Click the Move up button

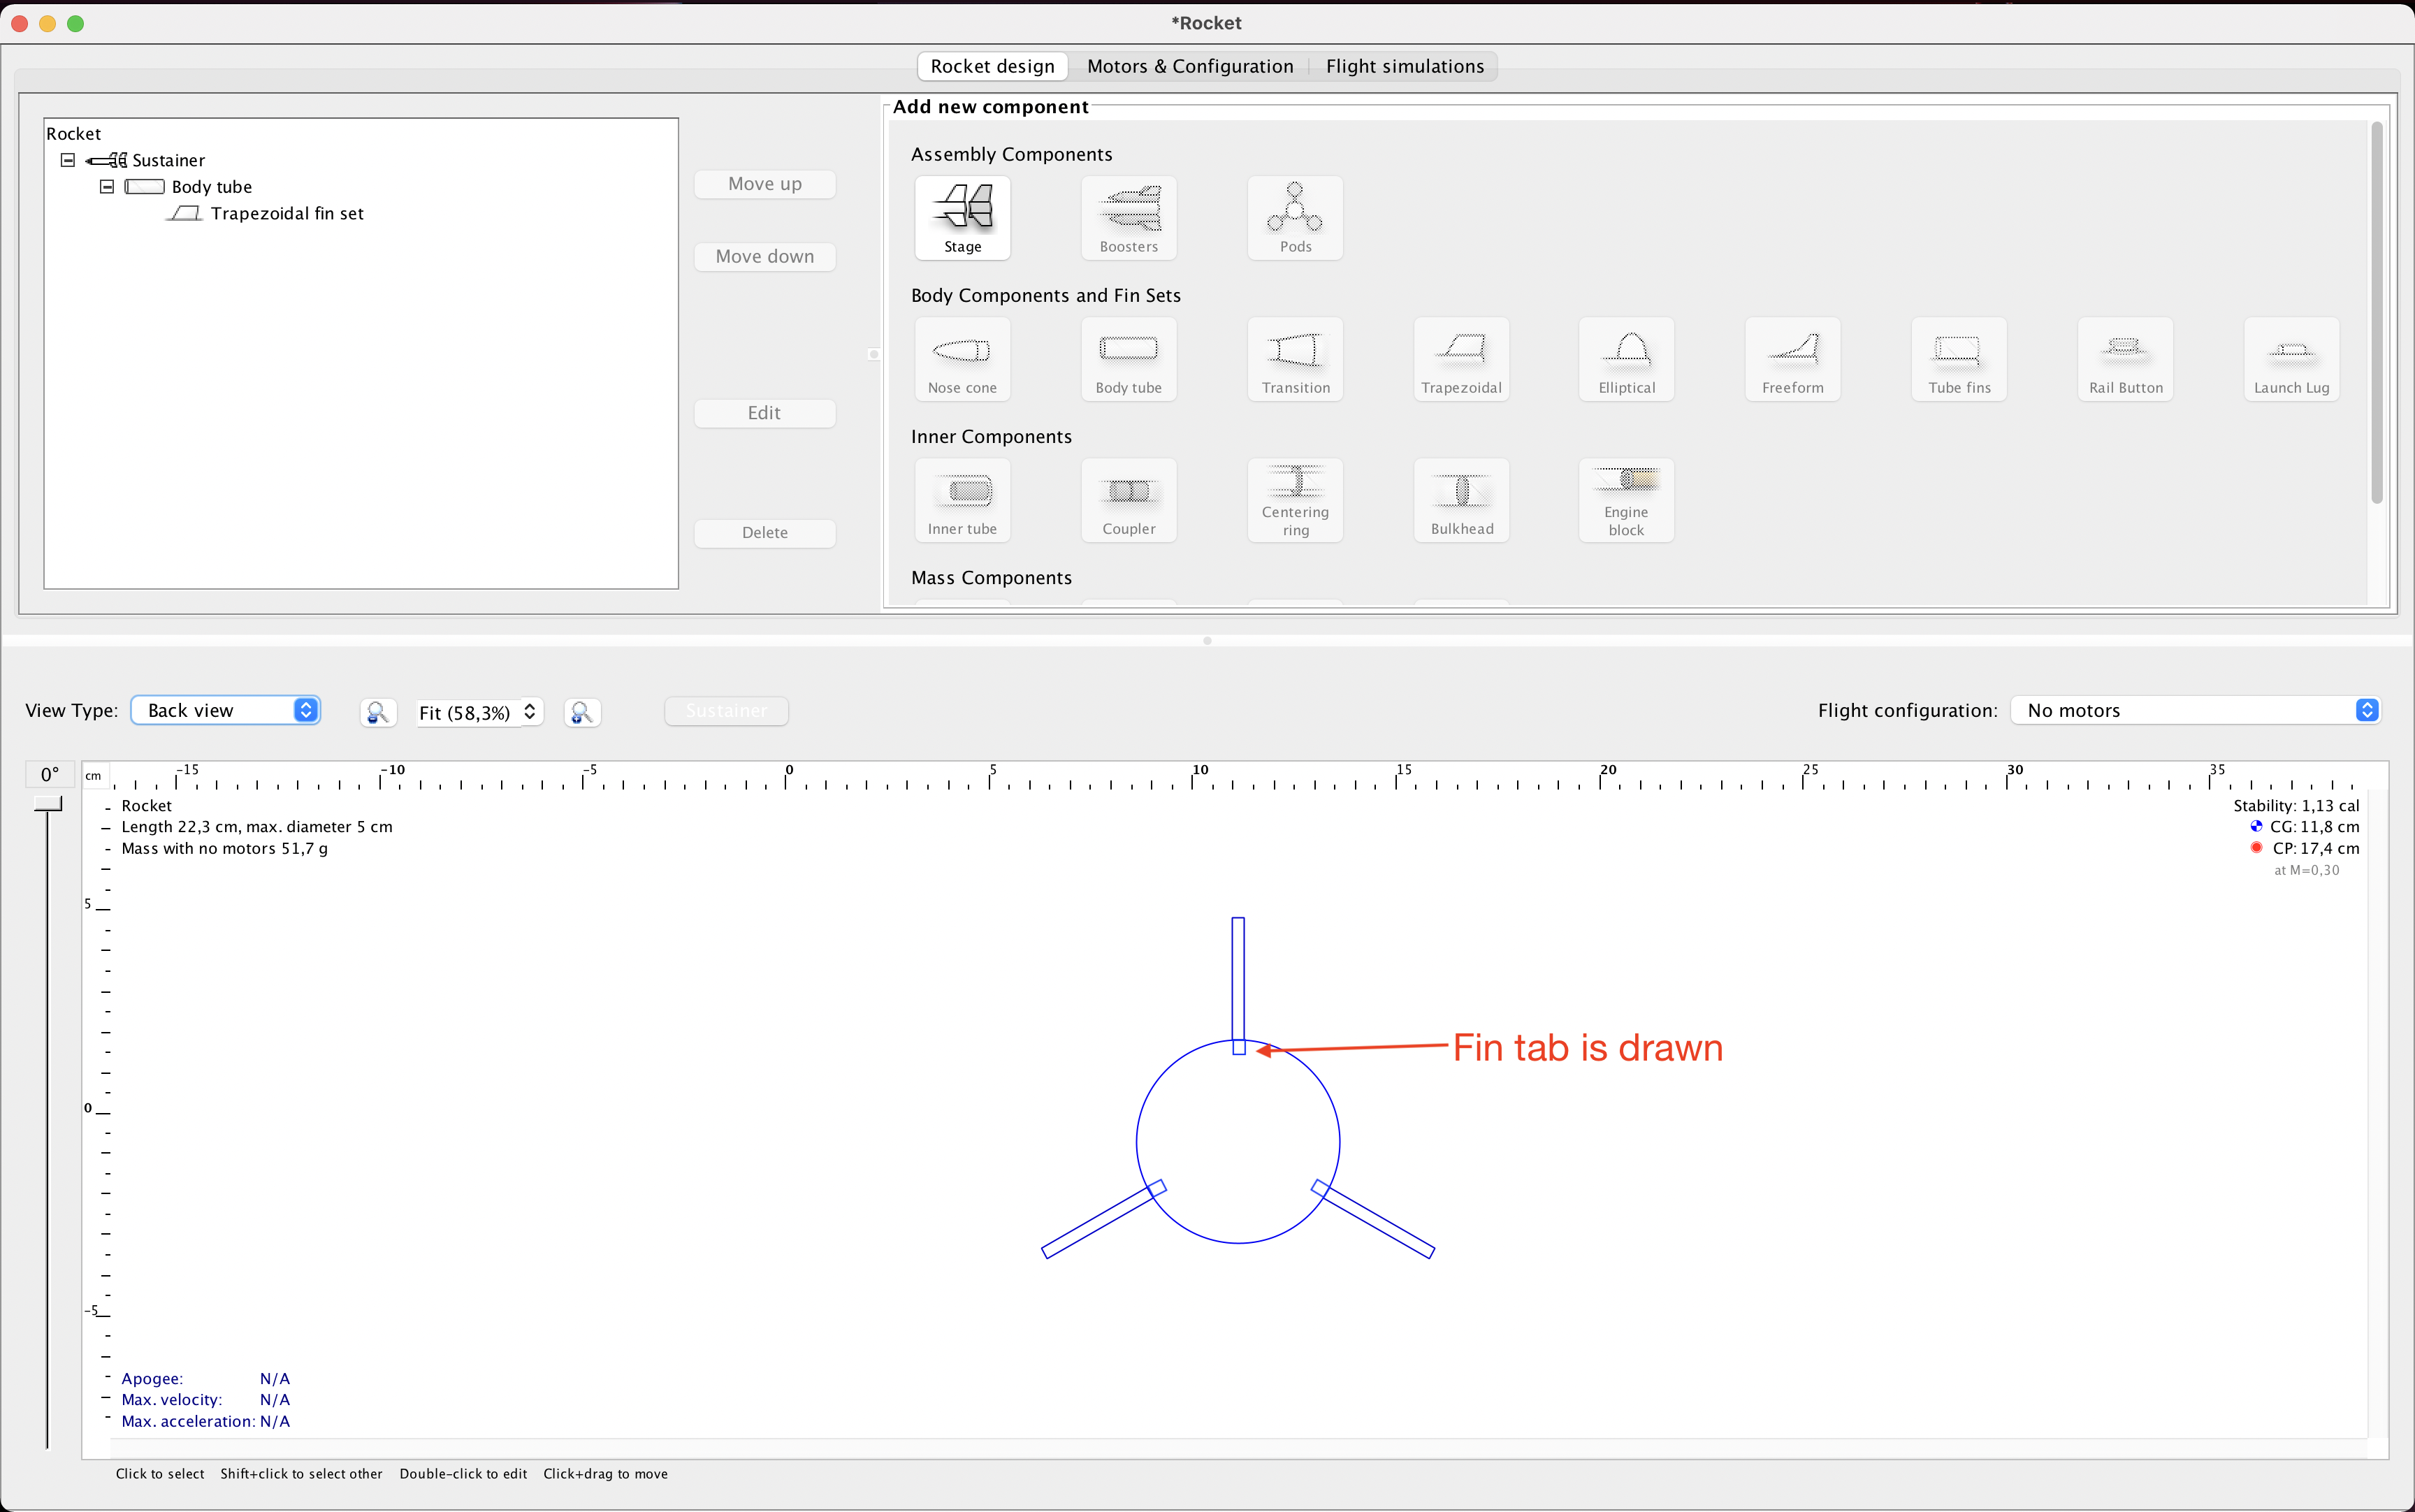[x=764, y=184]
